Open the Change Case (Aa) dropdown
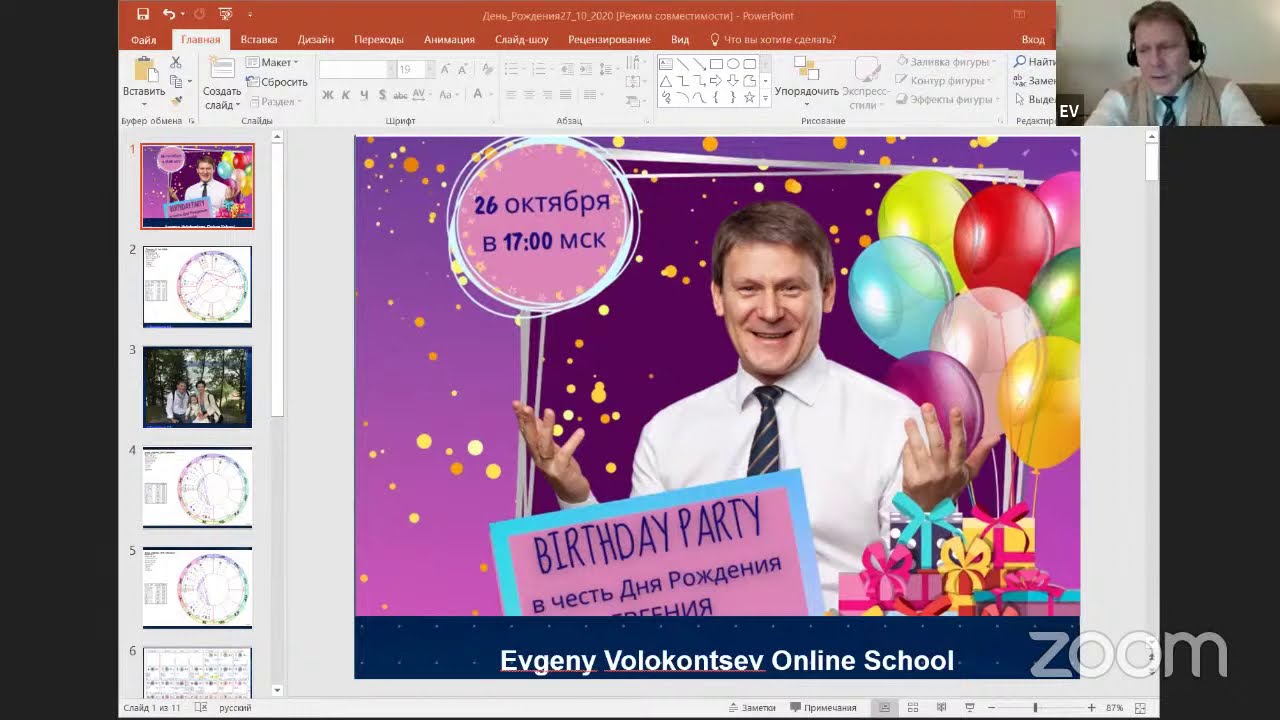 coord(451,95)
